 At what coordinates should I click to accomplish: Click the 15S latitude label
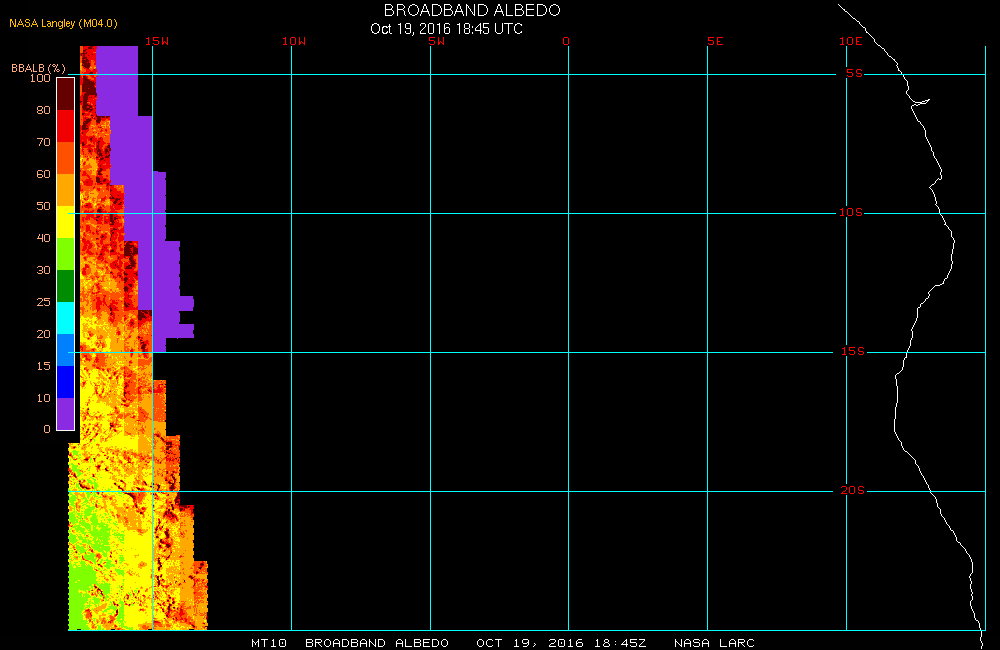pos(853,351)
